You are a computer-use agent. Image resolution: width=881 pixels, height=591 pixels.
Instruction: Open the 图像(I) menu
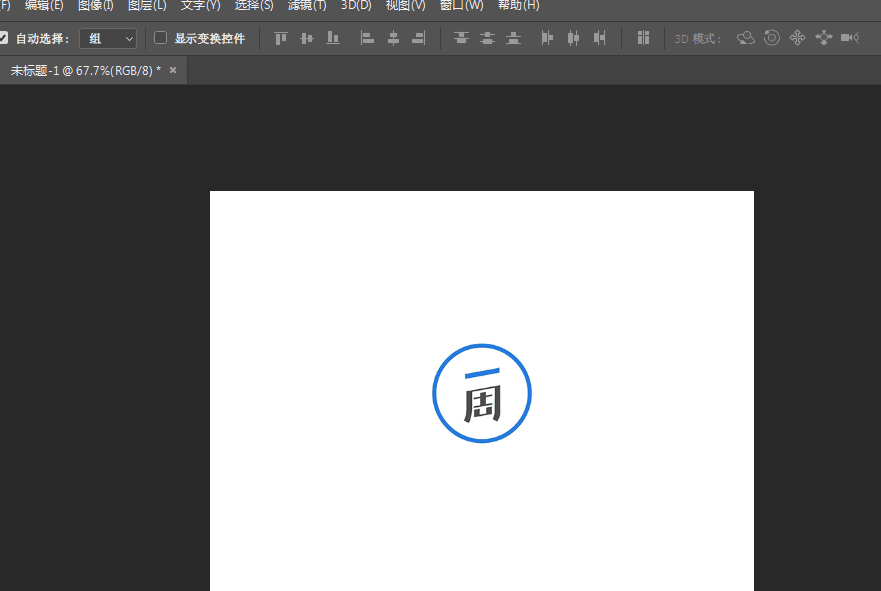click(x=96, y=6)
